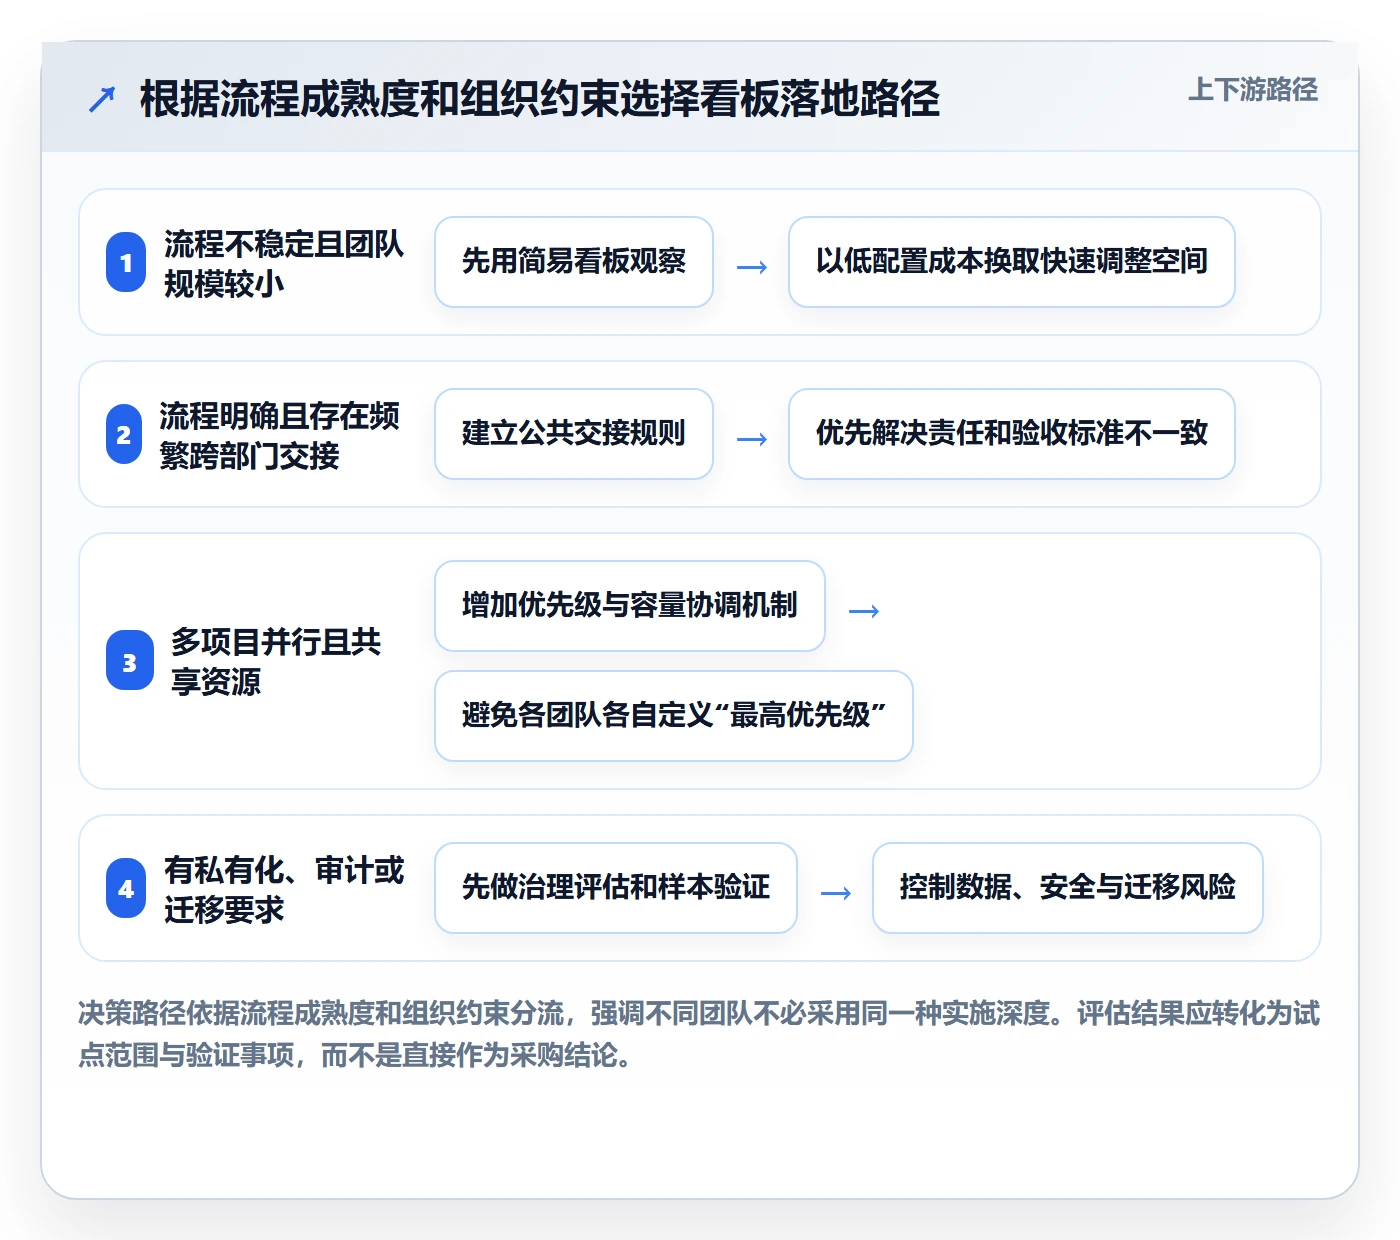Click the summary paragraph starting 决策路径依据流程成熟度

(x=699, y=1034)
